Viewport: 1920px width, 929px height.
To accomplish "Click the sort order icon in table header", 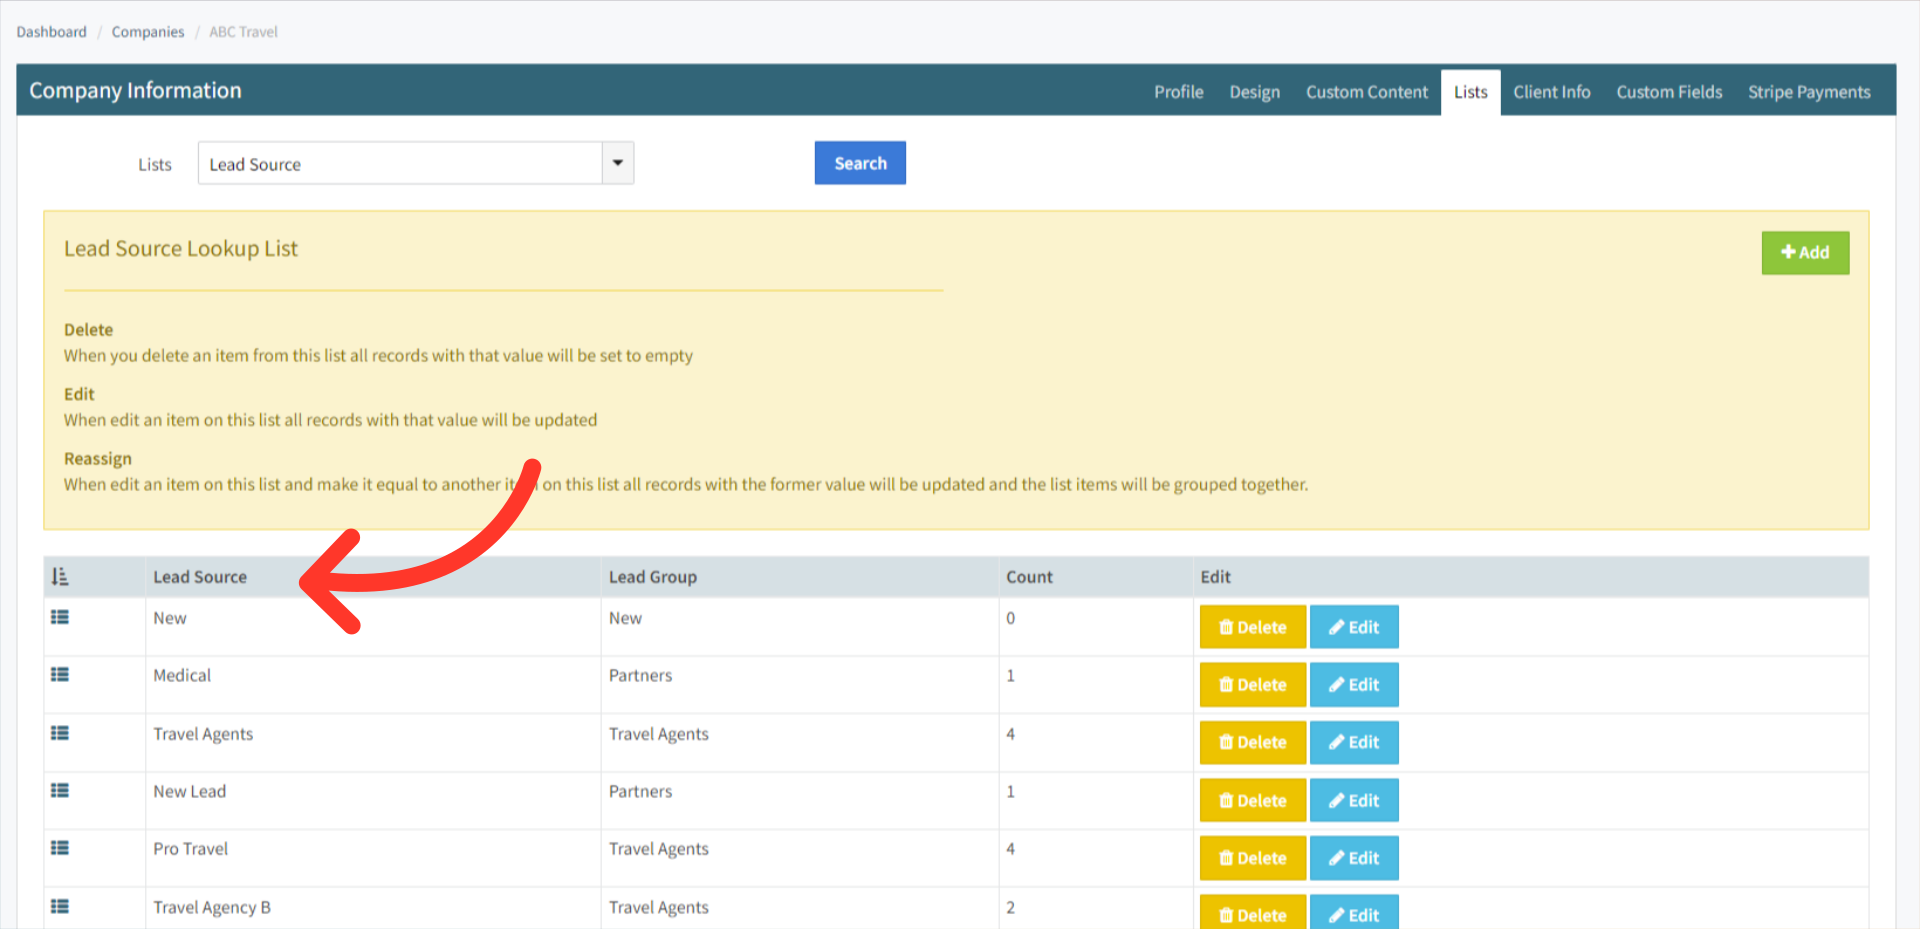I will pos(60,577).
